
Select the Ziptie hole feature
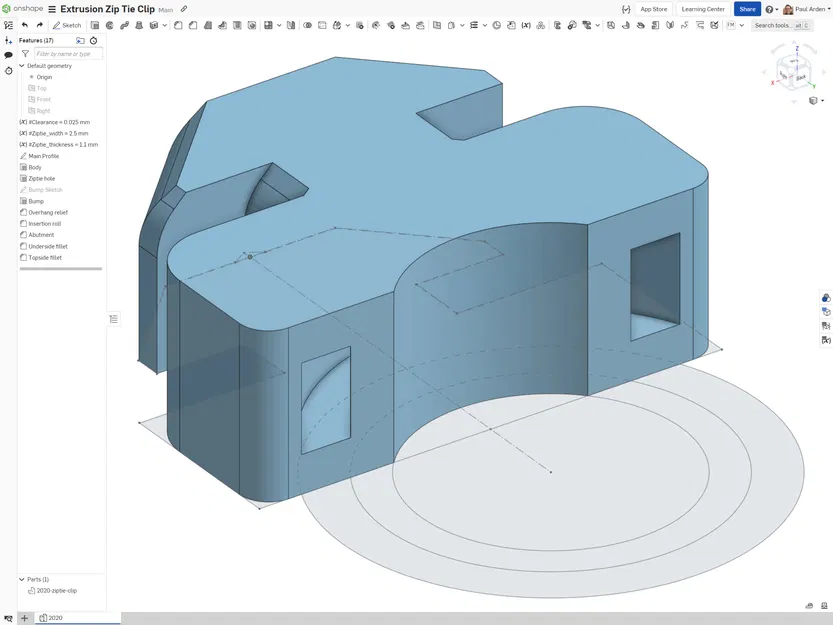pos(41,179)
